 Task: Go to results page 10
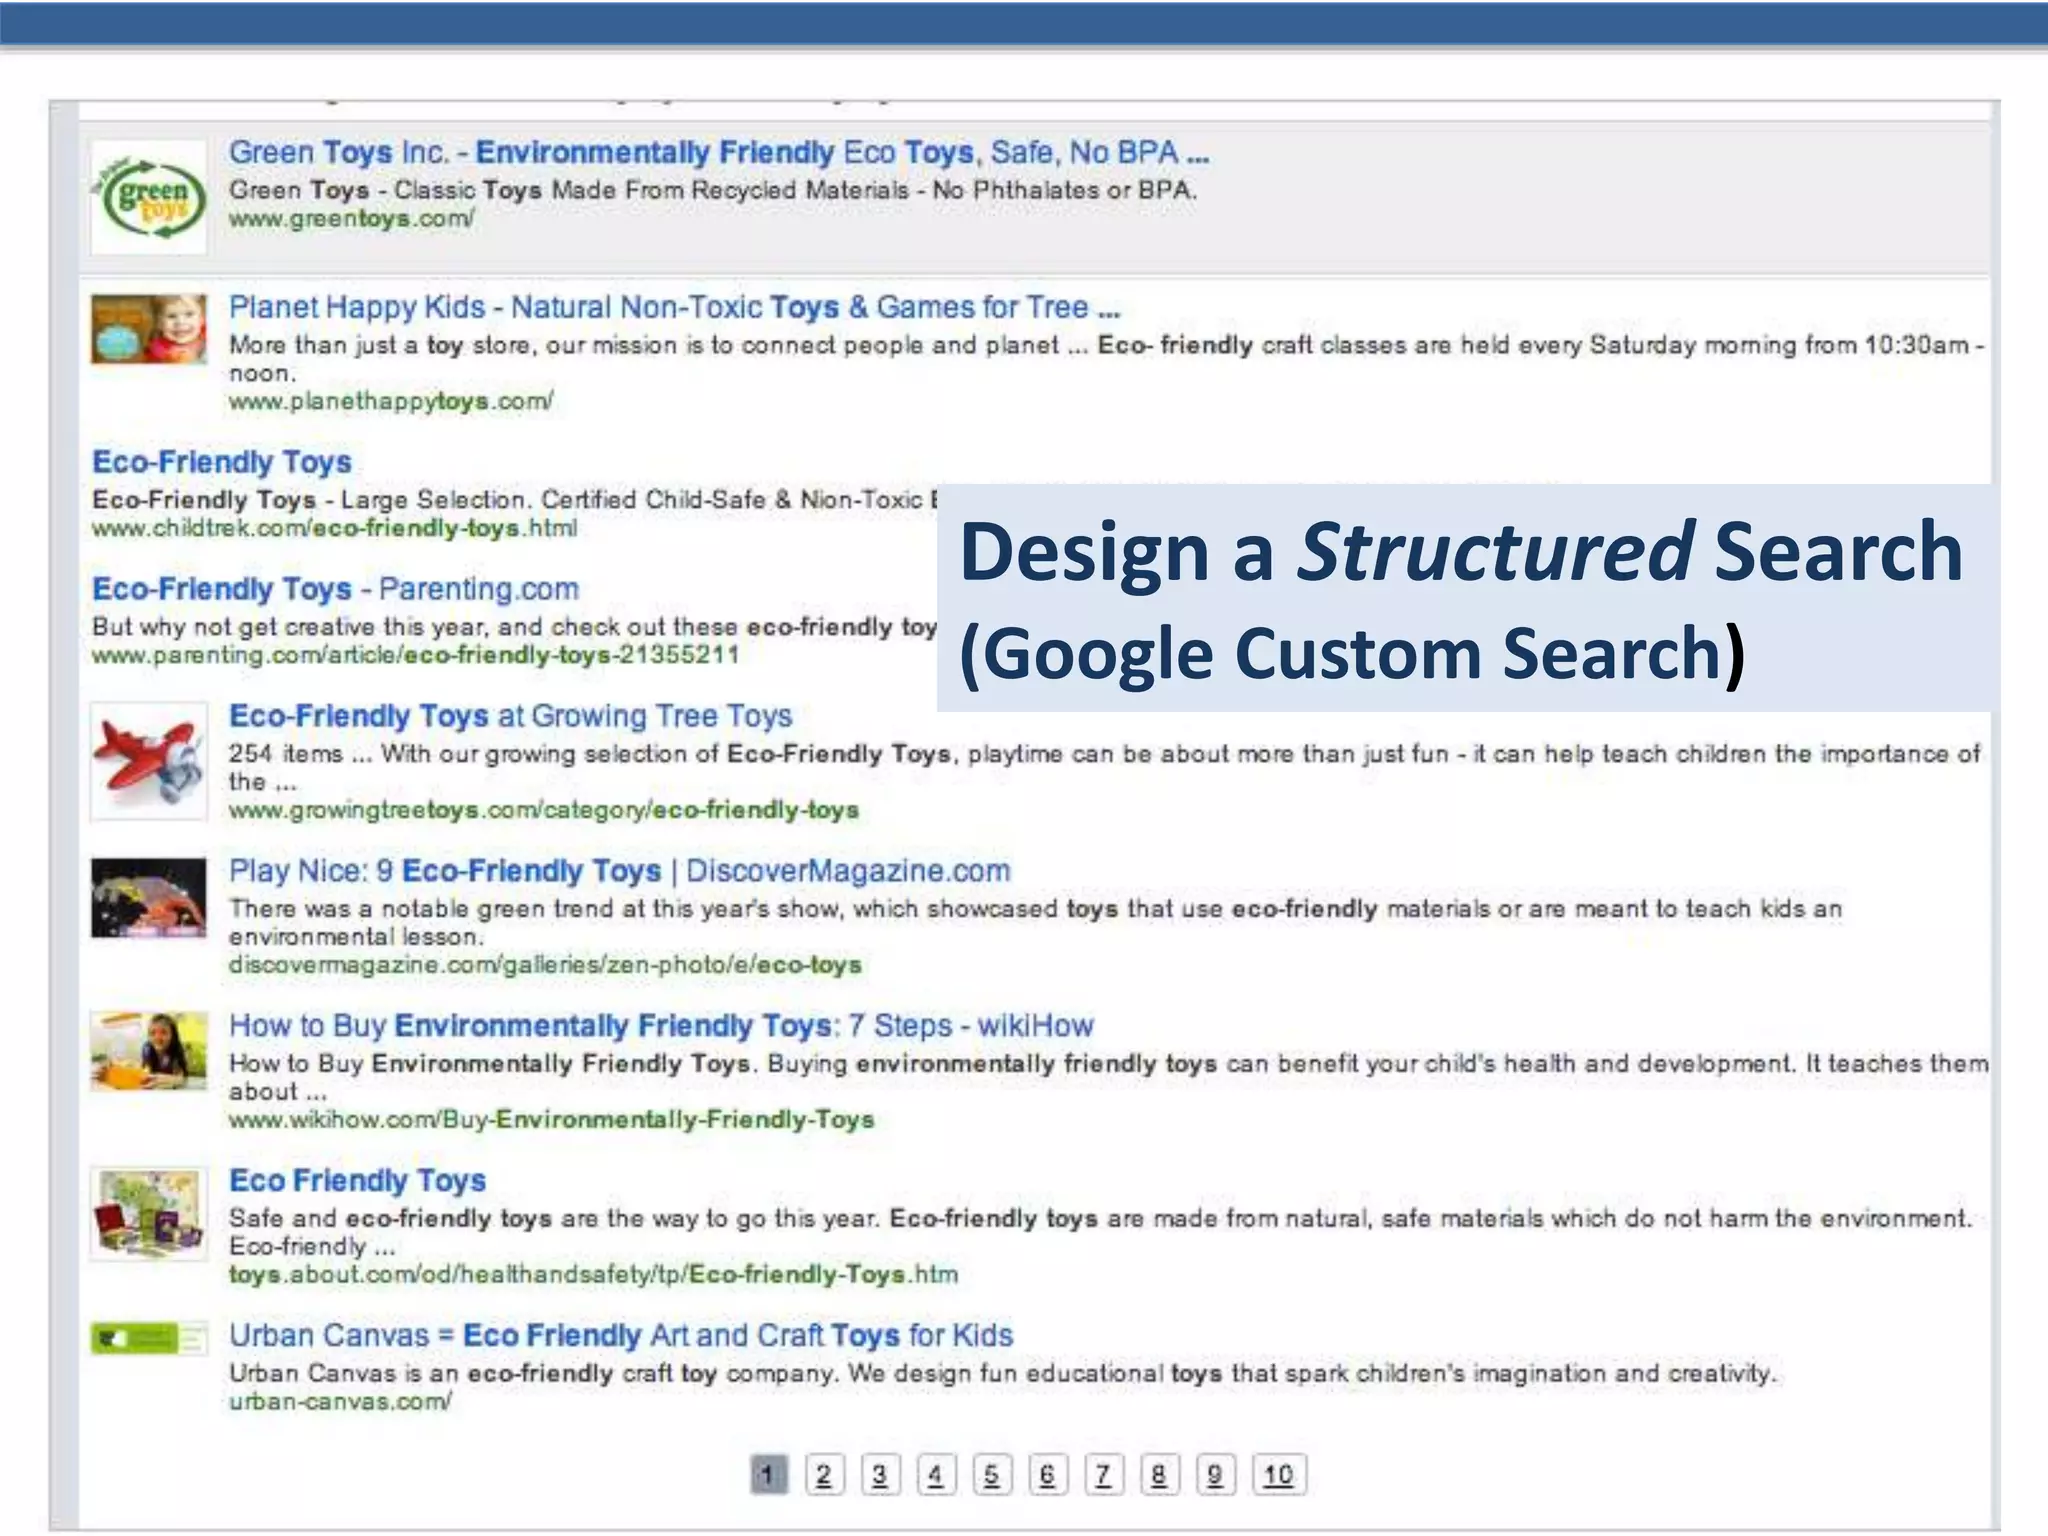1279,1475
